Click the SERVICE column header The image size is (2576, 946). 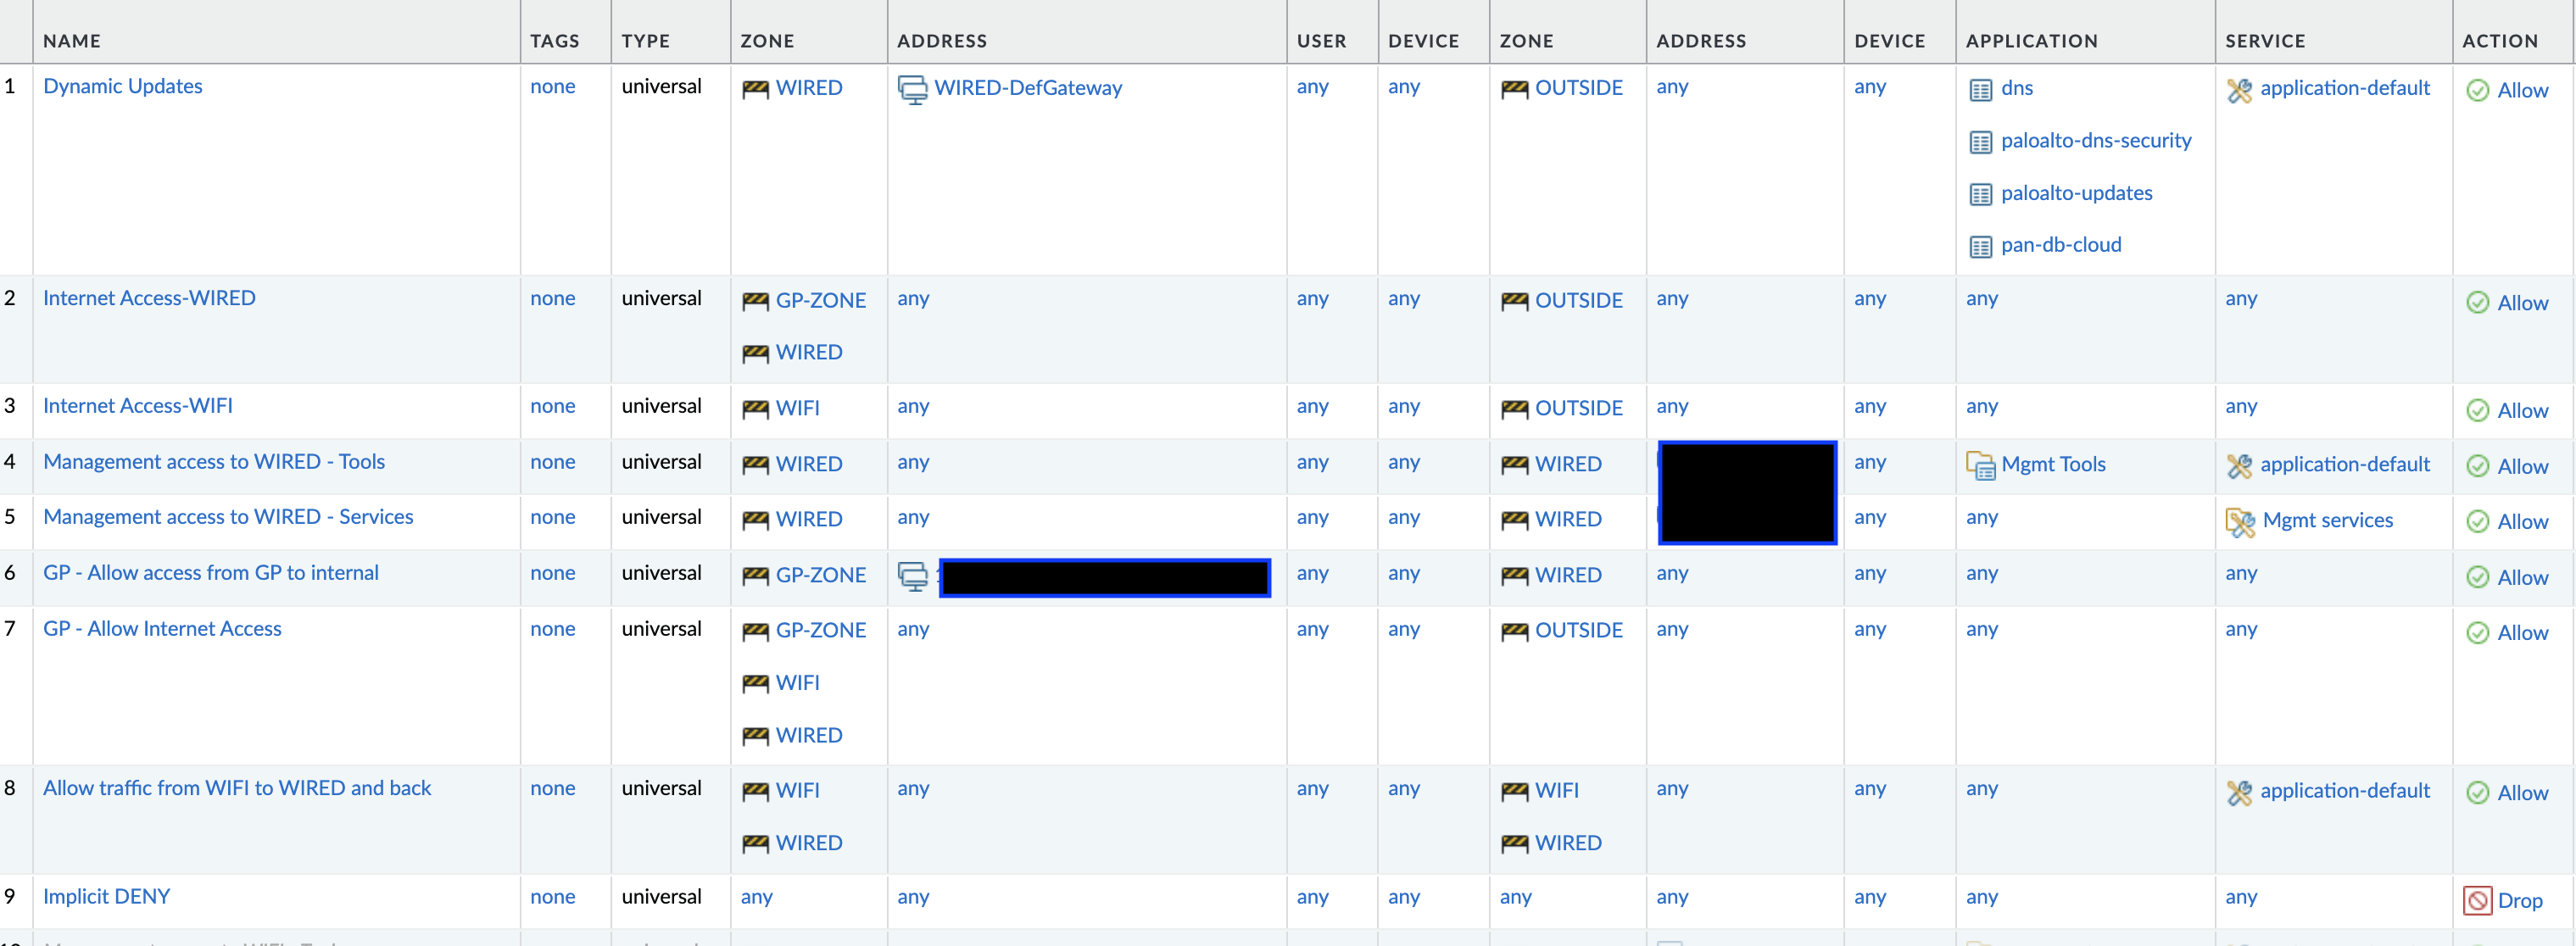[2264, 41]
